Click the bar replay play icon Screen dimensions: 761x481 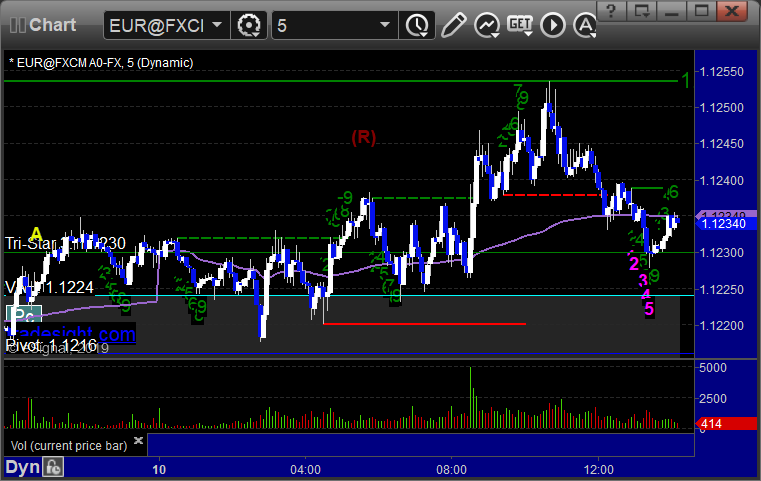[553, 25]
